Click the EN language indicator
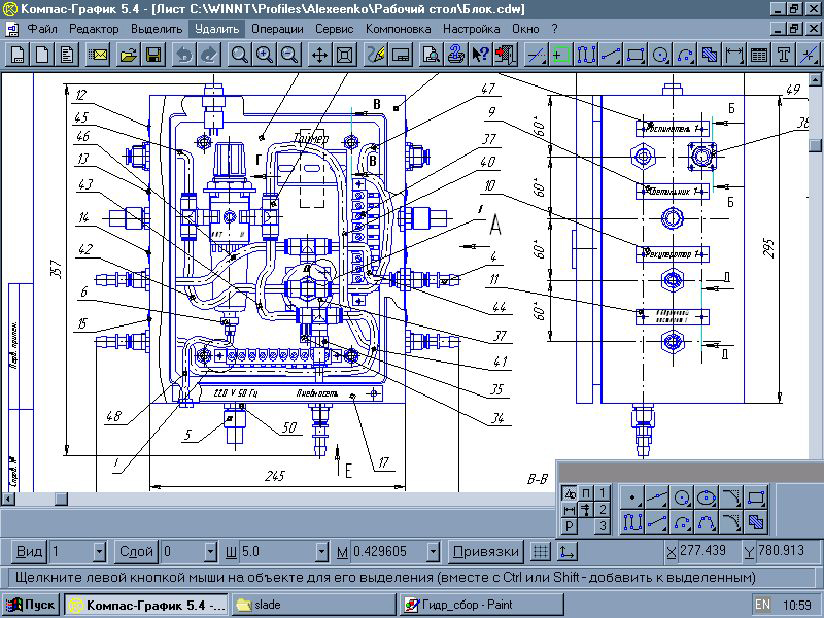Viewport: 824px width, 618px height. 762,605
